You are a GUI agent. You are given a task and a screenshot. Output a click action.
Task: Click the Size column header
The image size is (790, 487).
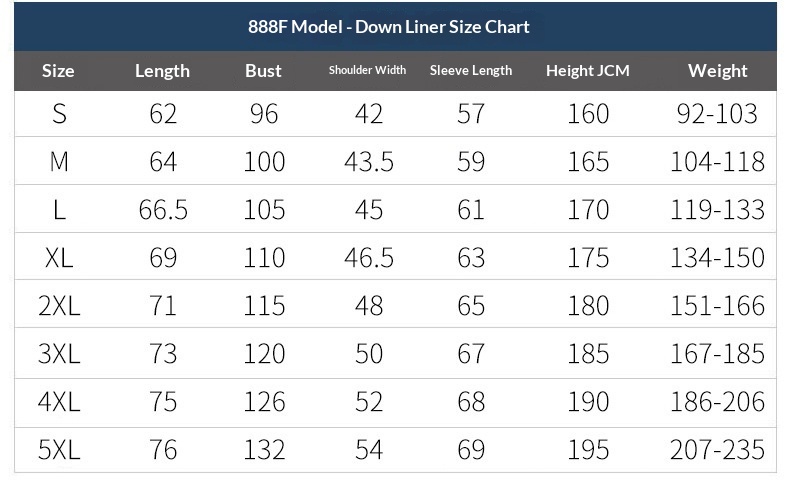58,71
